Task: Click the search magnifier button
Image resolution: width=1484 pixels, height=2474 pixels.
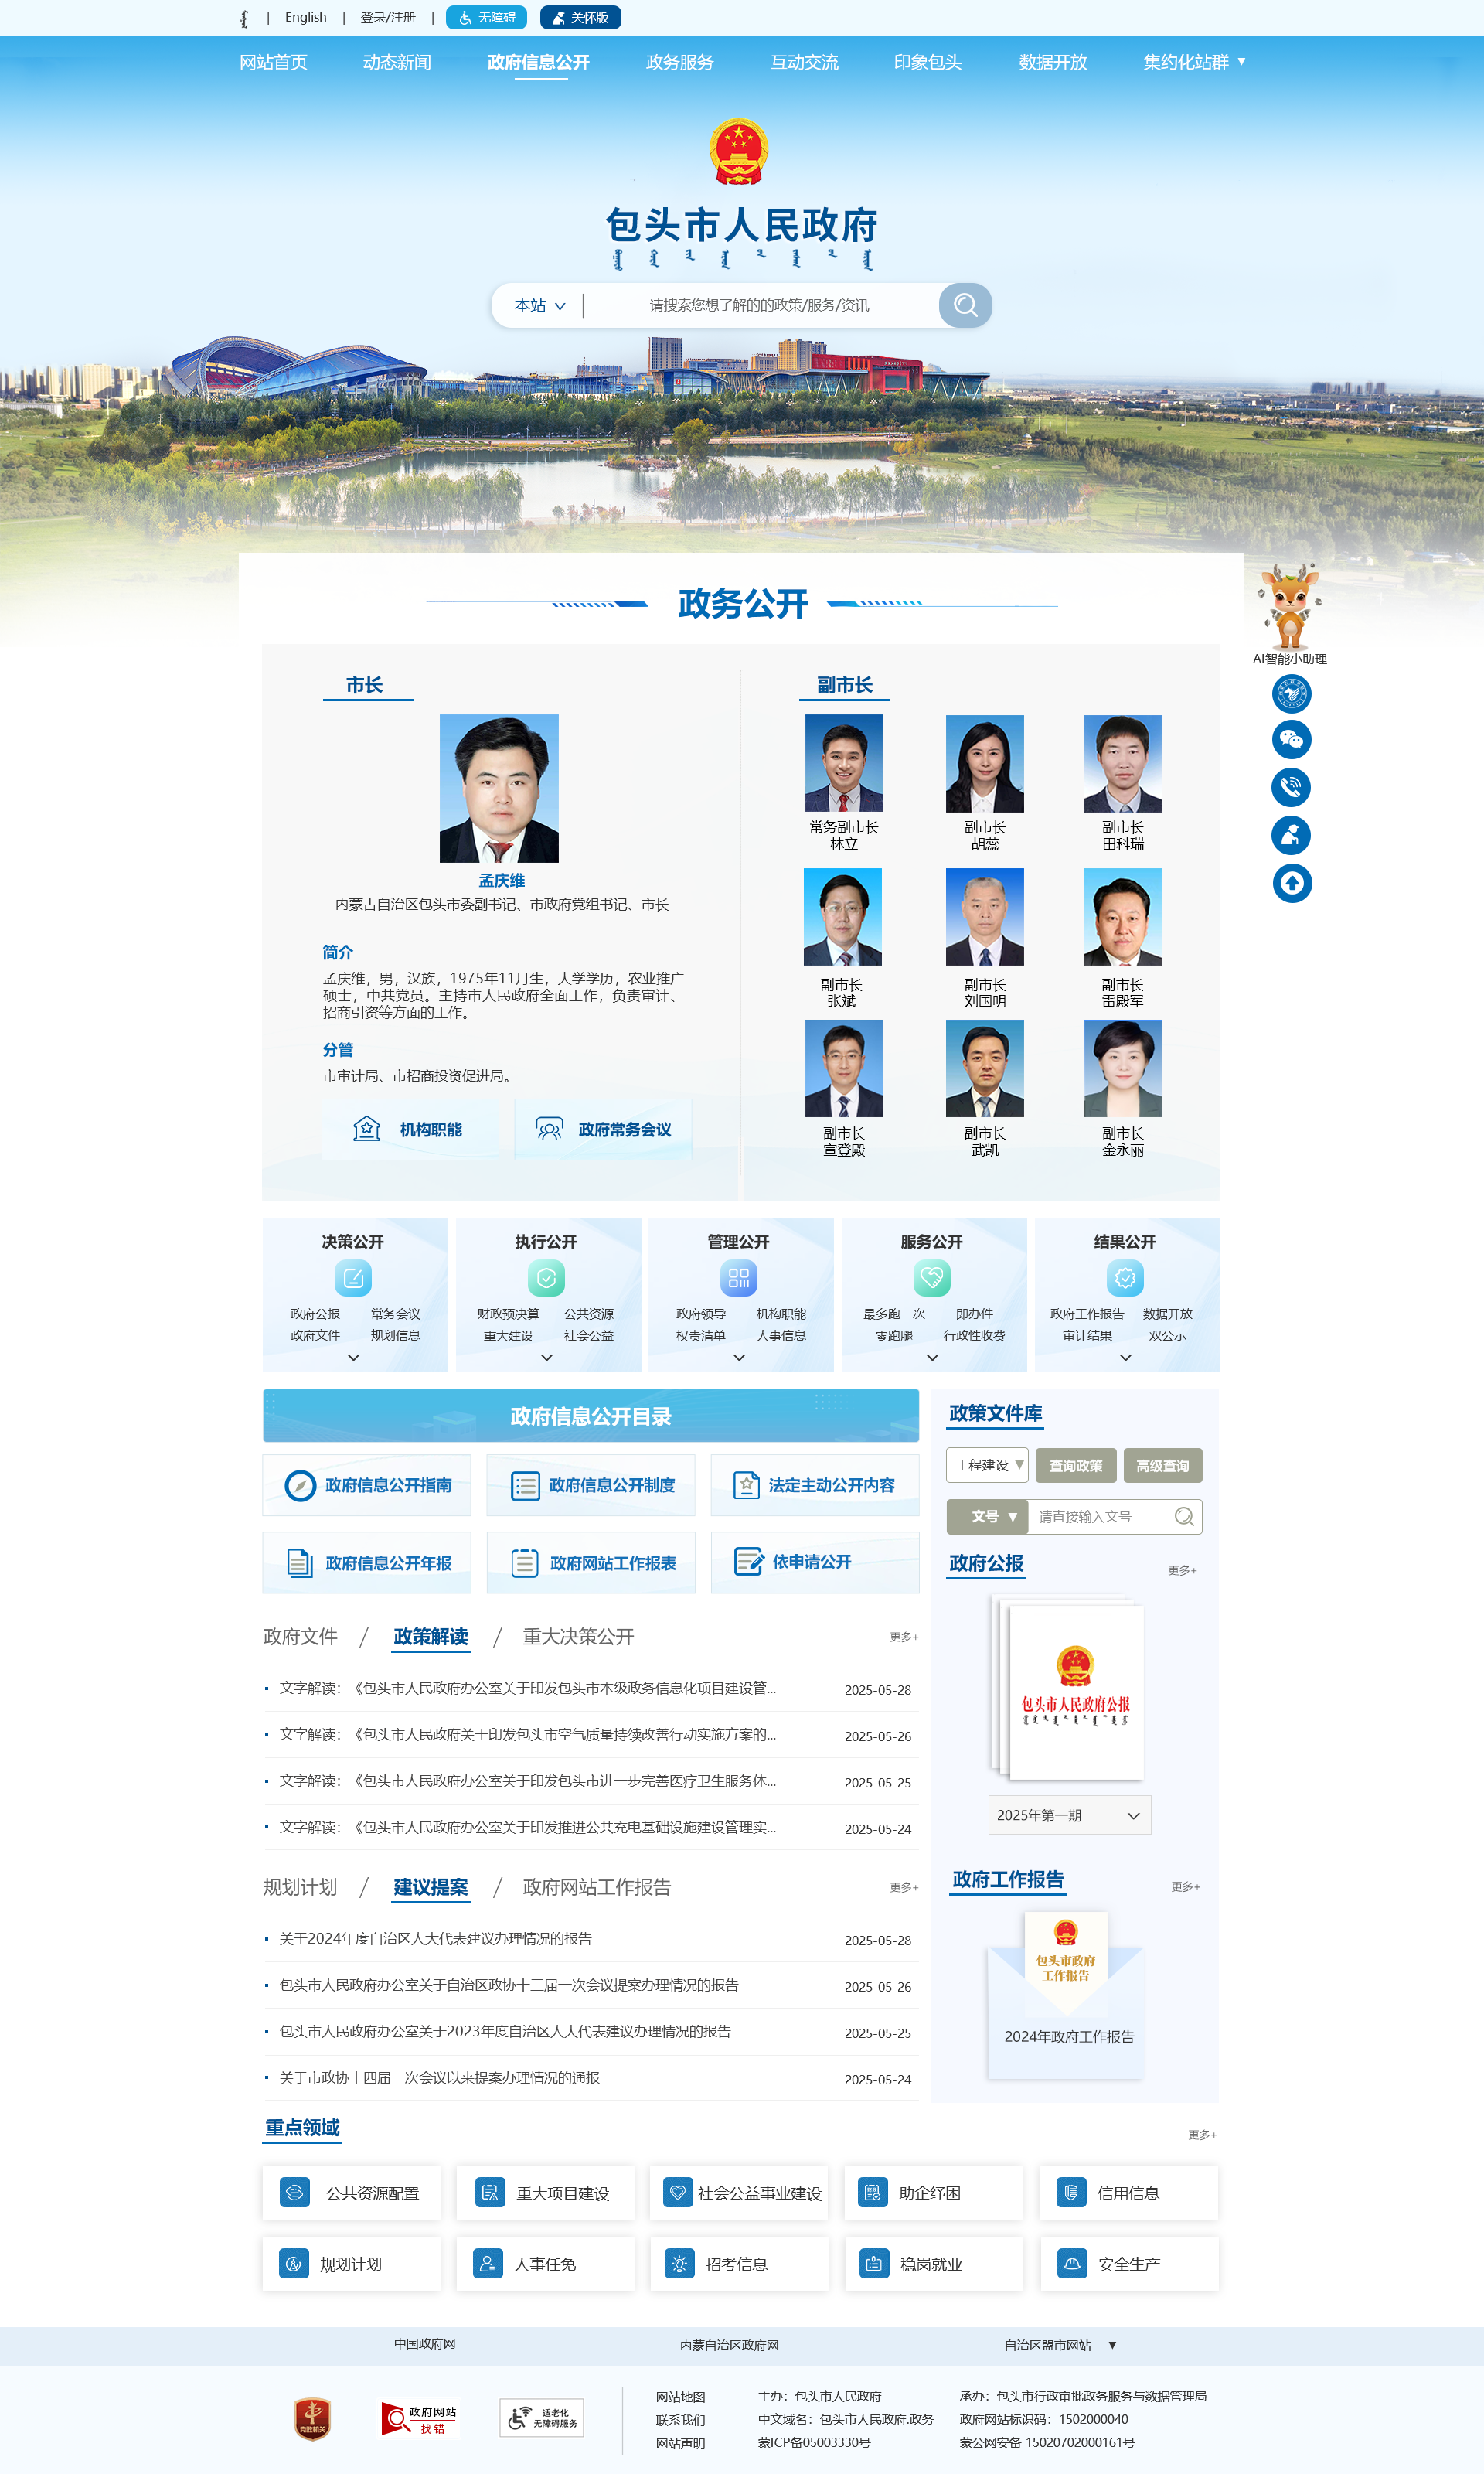Action: pyautogui.click(x=964, y=305)
